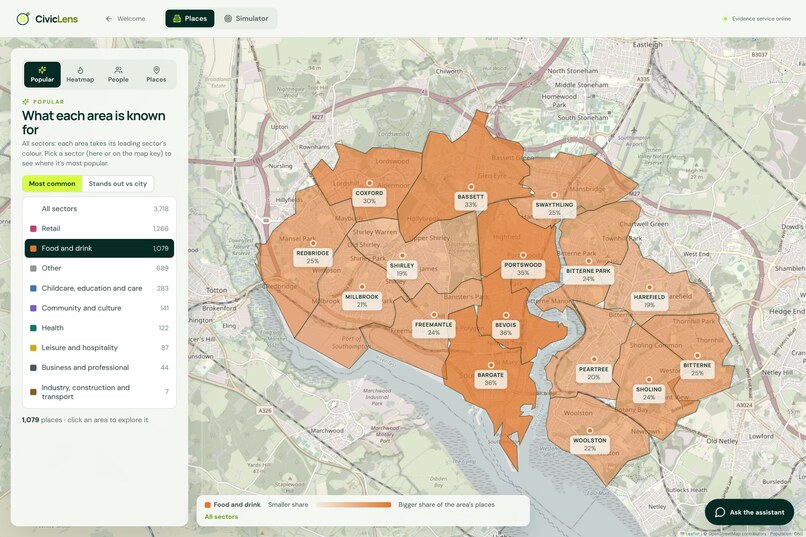Click the Sholing 24% map label

[649, 393]
